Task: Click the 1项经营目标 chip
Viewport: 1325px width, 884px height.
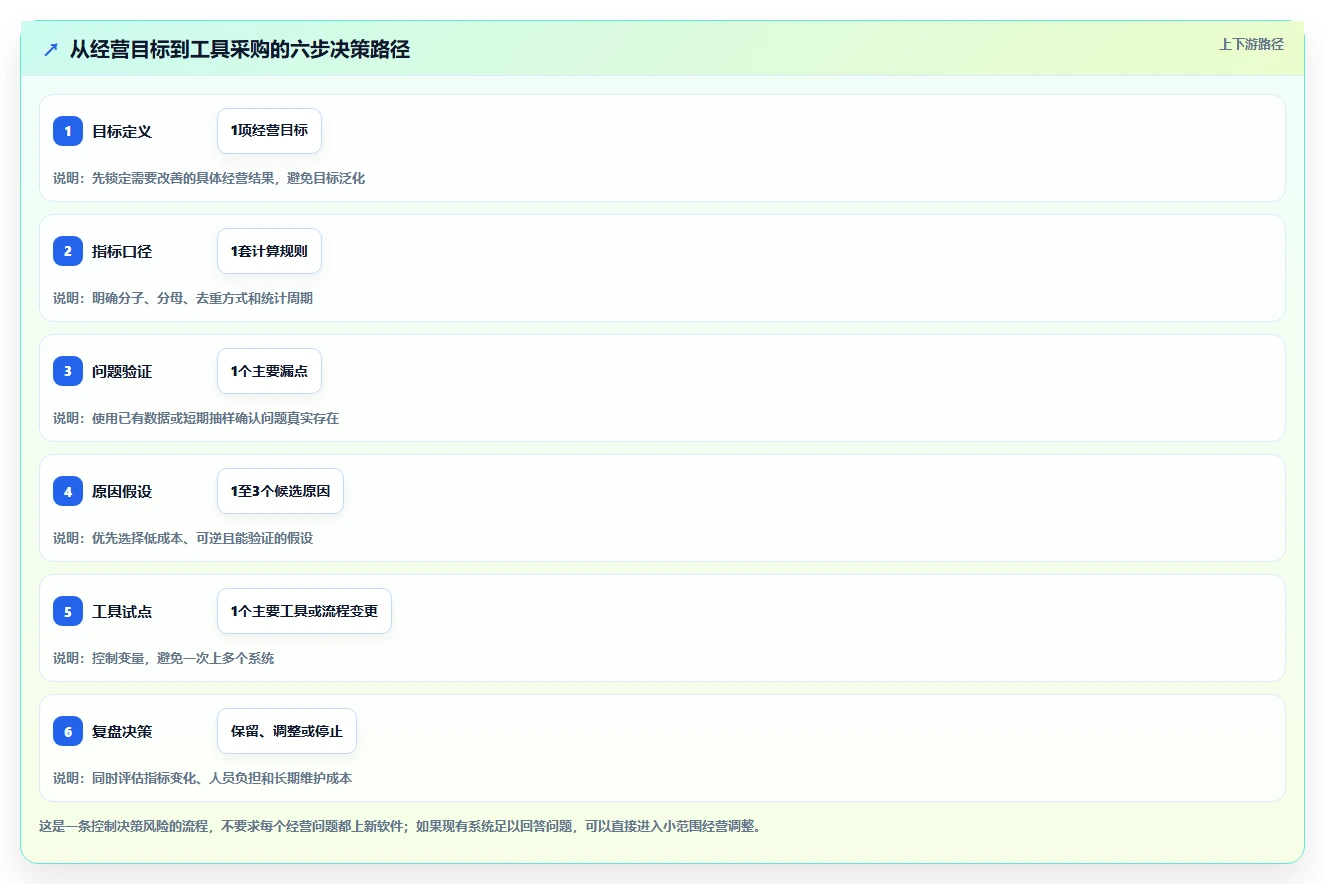Action: 269,131
